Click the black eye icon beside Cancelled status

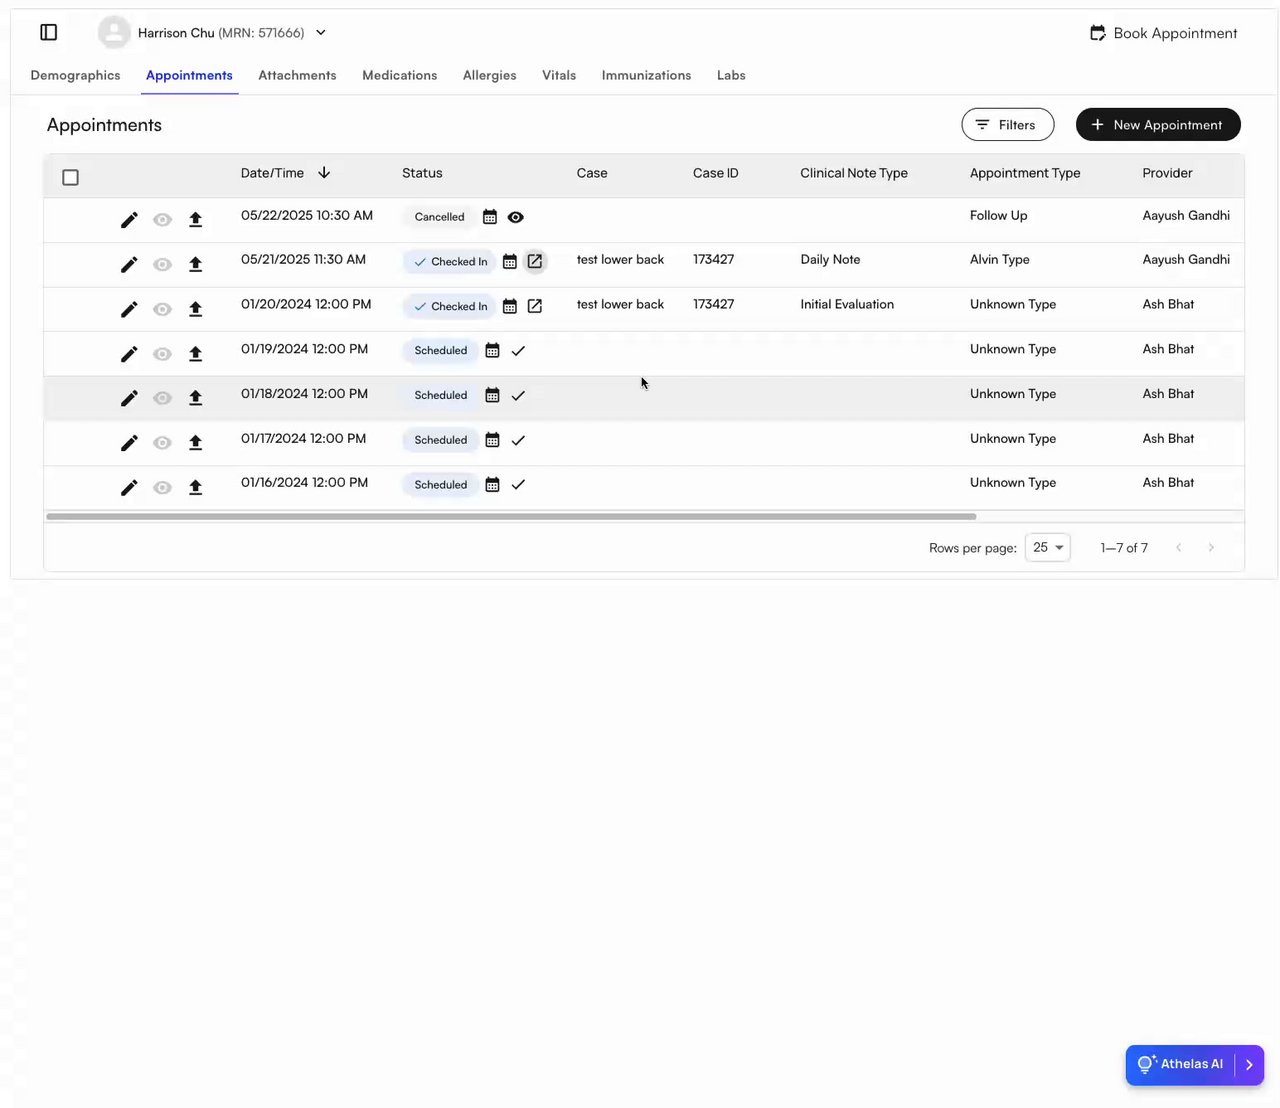click(516, 217)
